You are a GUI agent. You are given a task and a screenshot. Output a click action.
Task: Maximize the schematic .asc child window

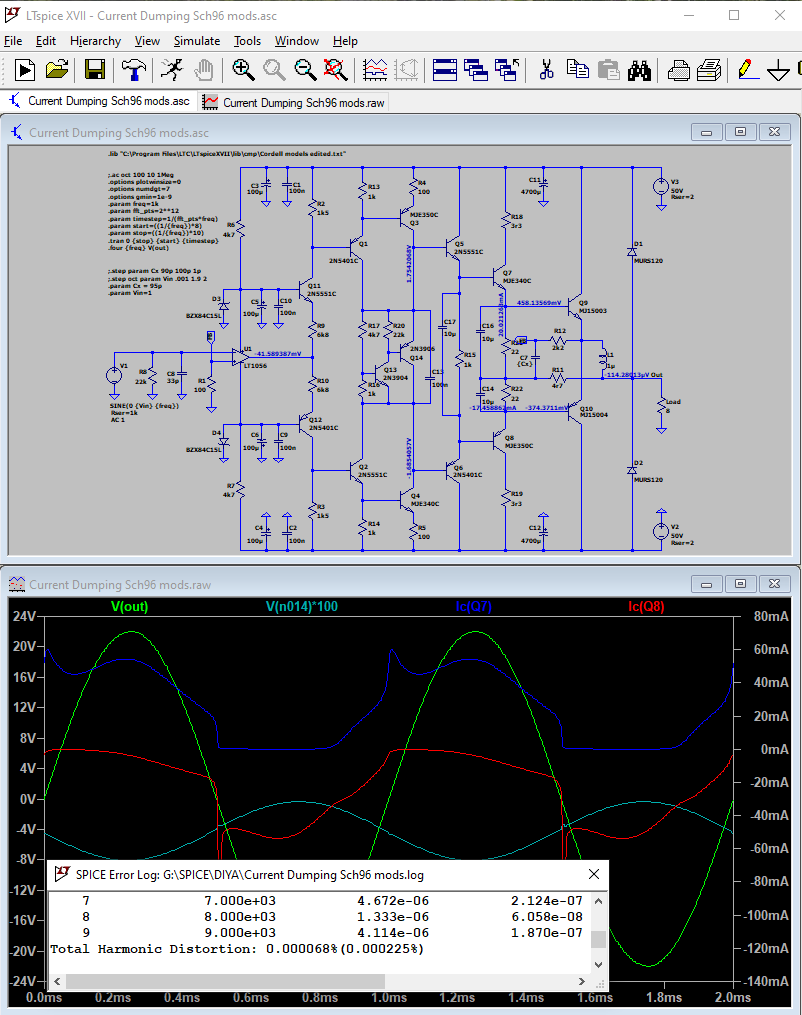coord(741,131)
